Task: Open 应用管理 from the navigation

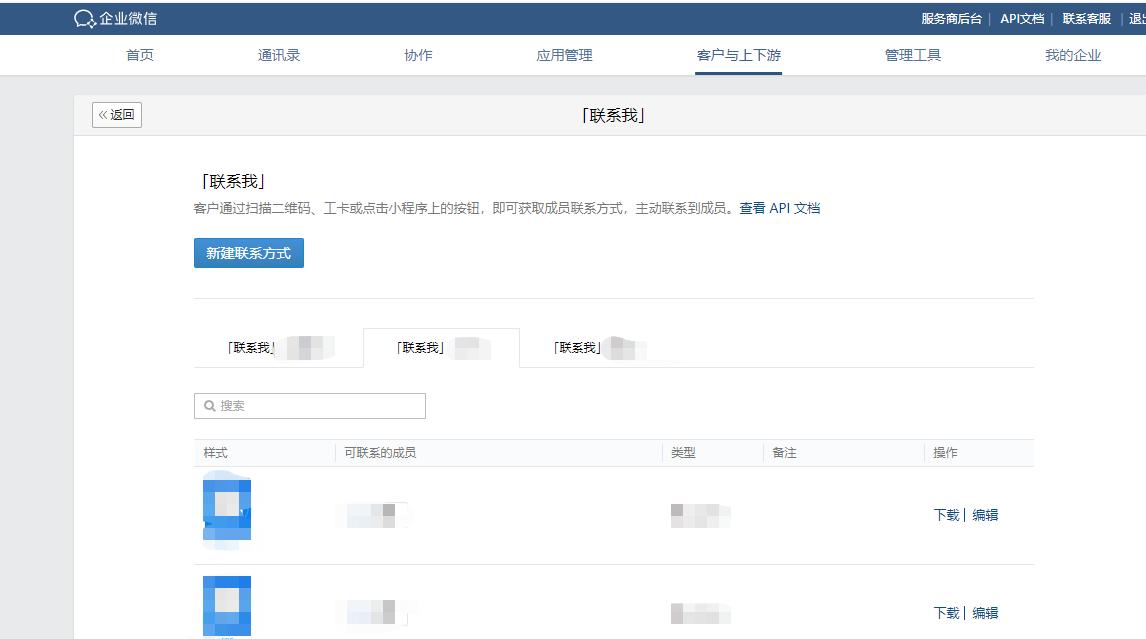Action: (566, 56)
